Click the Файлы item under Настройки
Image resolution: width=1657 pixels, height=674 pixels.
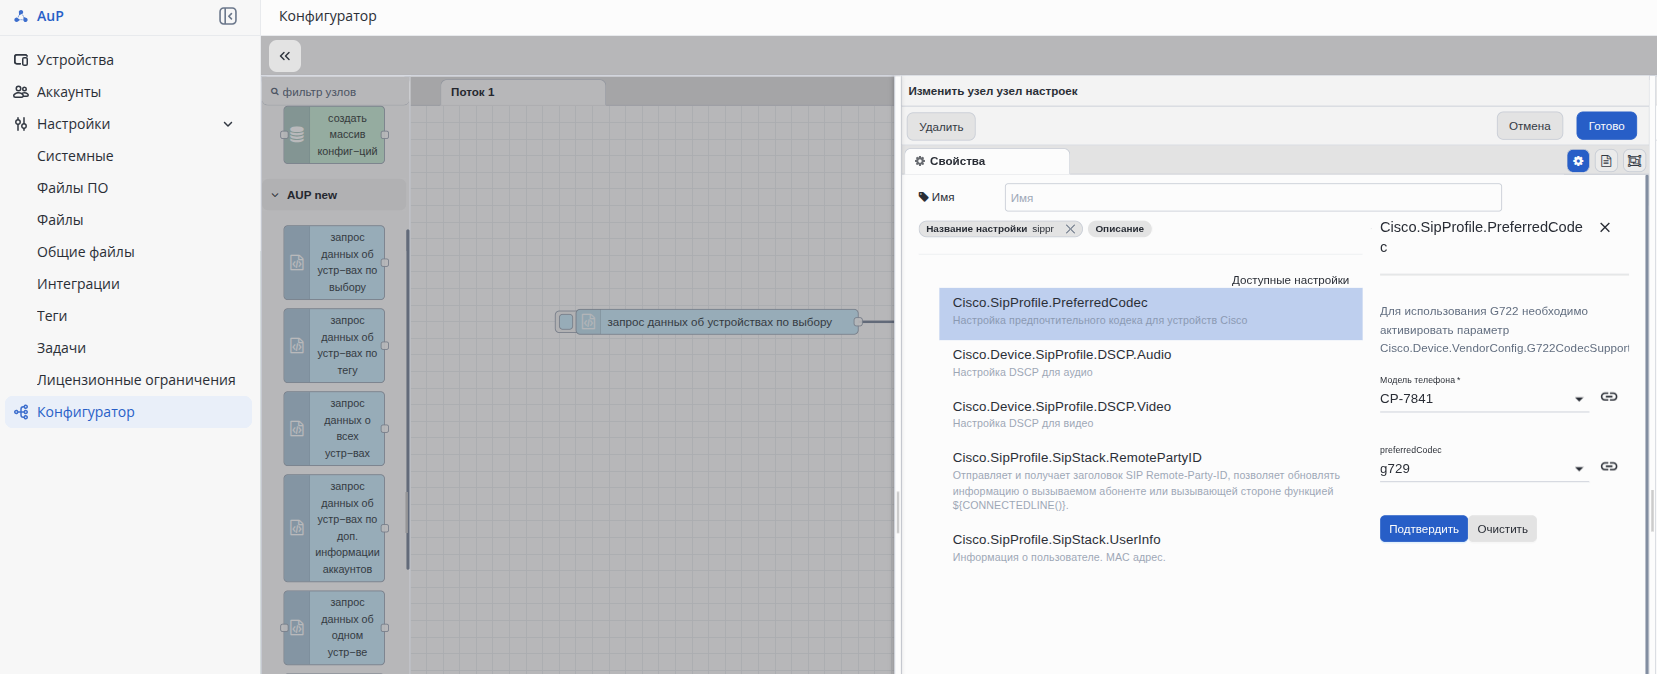[x=60, y=220]
